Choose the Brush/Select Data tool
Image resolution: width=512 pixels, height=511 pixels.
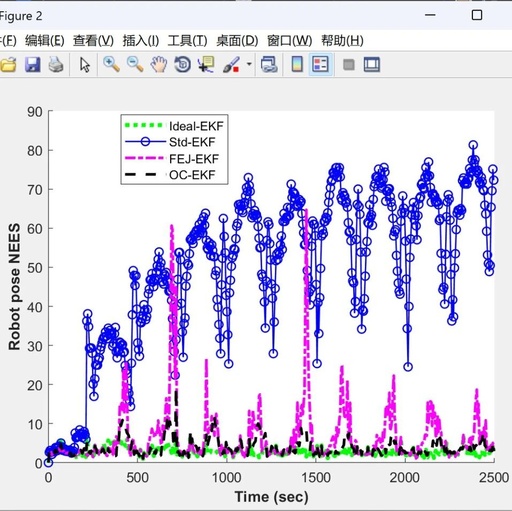pyautogui.click(x=231, y=64)
